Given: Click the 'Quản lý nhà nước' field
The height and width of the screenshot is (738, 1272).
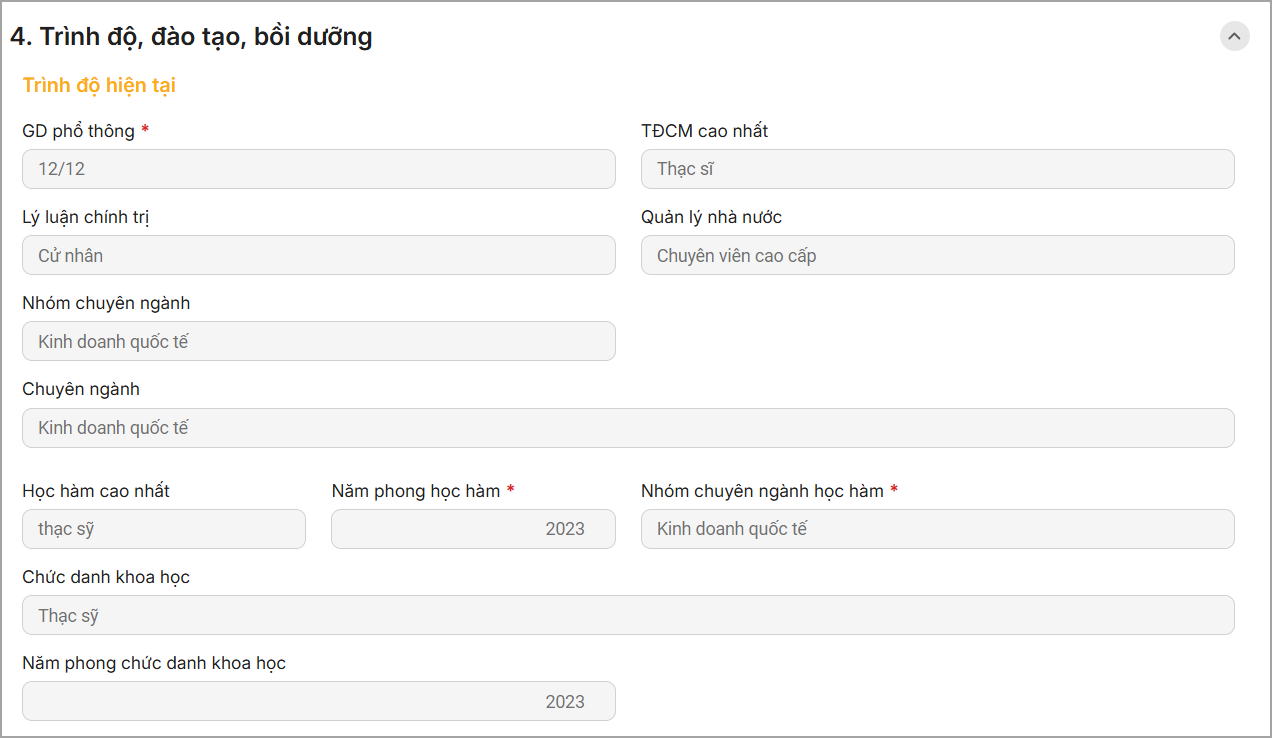Looking at the screenshot, I should coord(937,255).
